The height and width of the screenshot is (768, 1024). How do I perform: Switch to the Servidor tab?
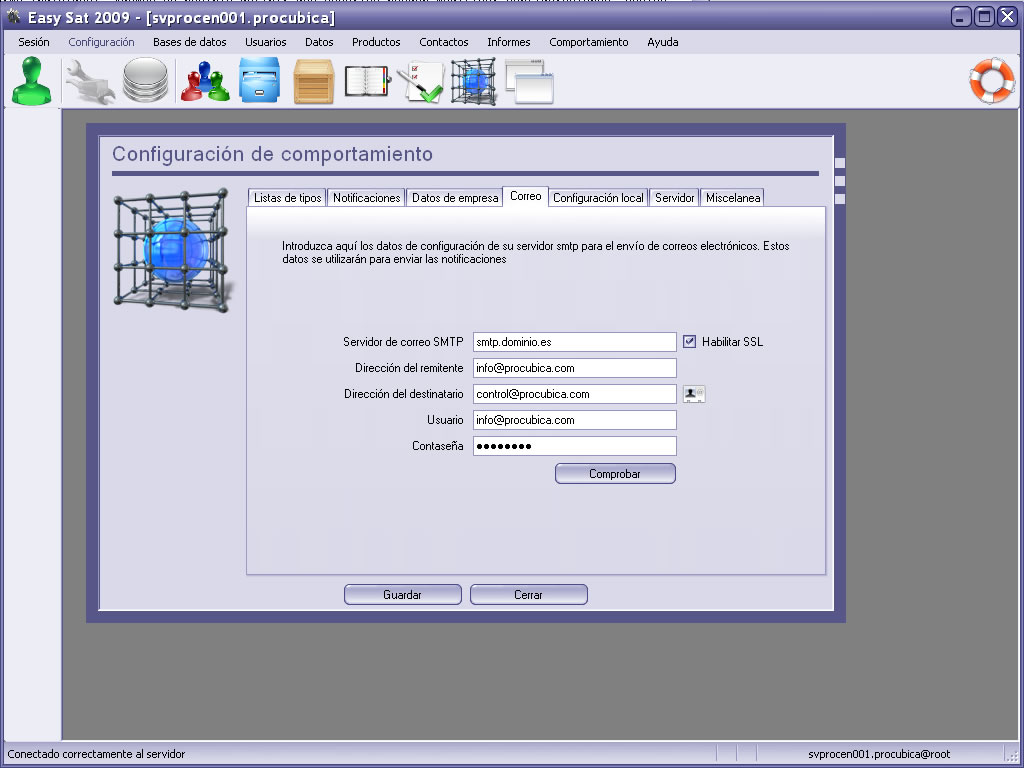pyautogui.click(x=675, y=198)
